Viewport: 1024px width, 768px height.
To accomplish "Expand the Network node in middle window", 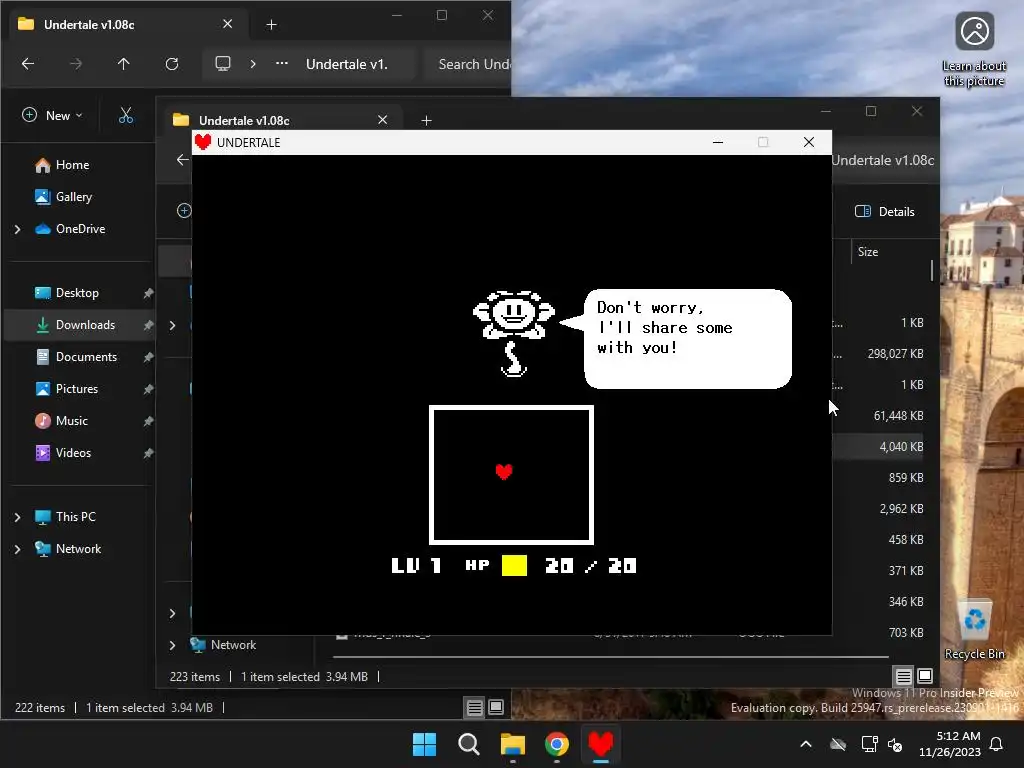I will pos(172,645).
